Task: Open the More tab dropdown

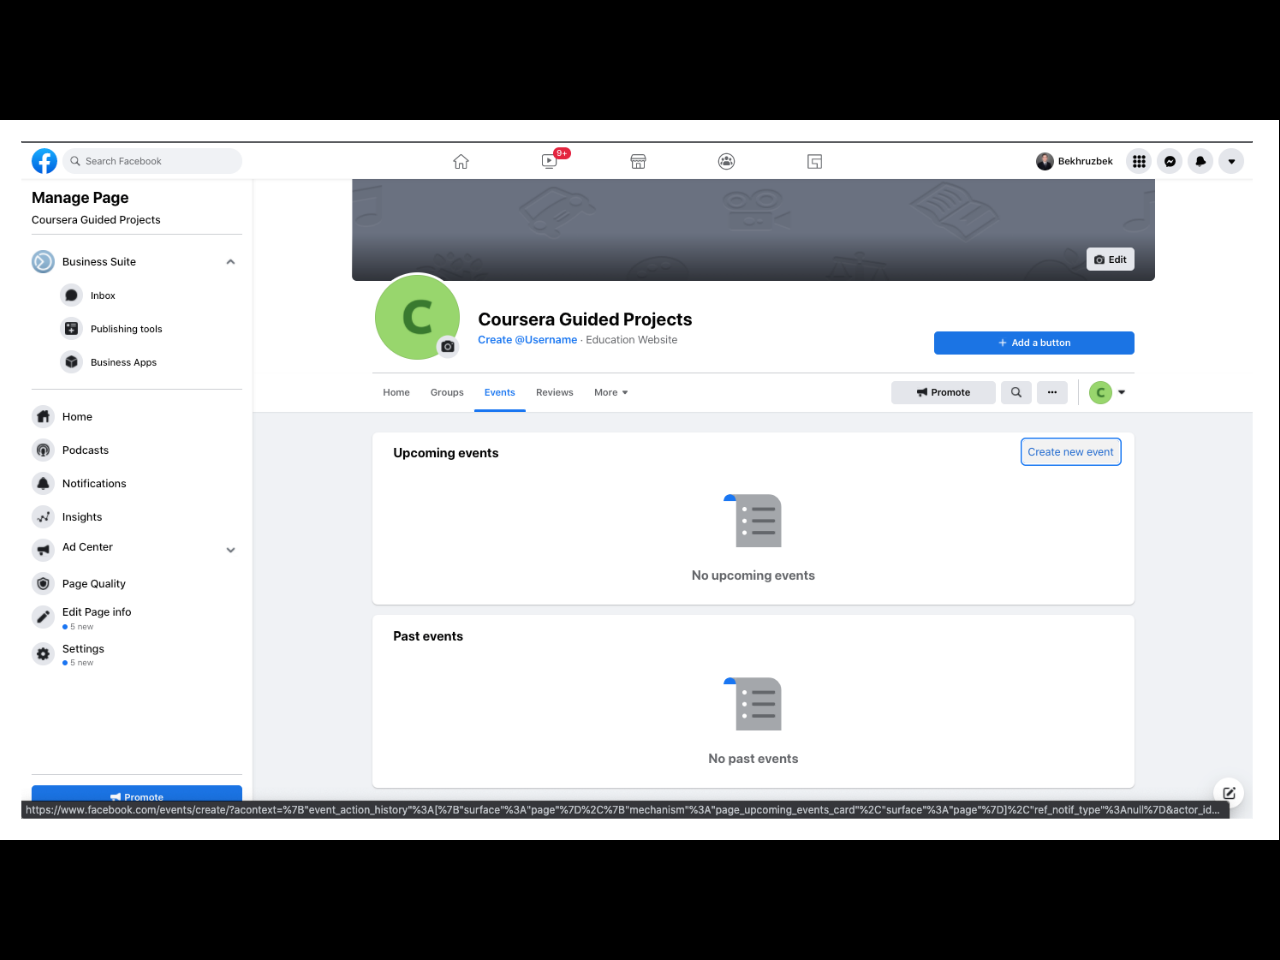Action: (x=611, y=393)
